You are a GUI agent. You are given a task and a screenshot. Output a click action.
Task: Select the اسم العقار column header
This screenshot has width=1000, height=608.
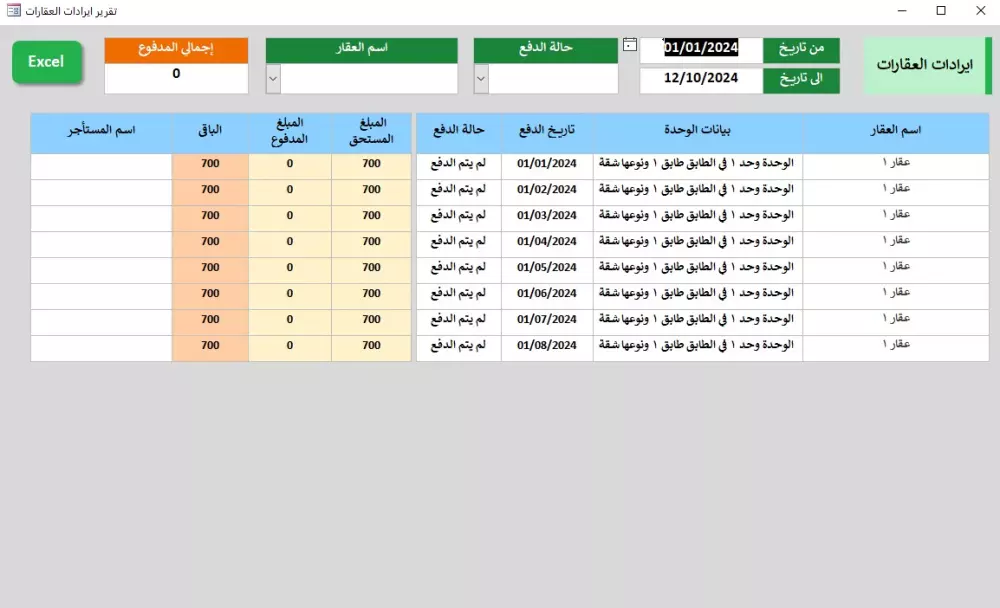coord(895,131)
